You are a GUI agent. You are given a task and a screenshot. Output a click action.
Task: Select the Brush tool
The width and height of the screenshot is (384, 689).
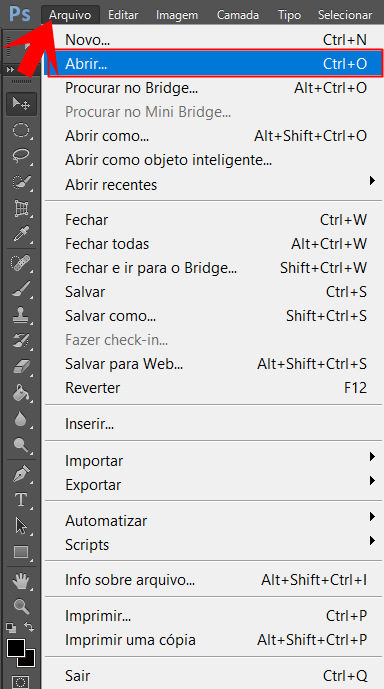[21, 288]
